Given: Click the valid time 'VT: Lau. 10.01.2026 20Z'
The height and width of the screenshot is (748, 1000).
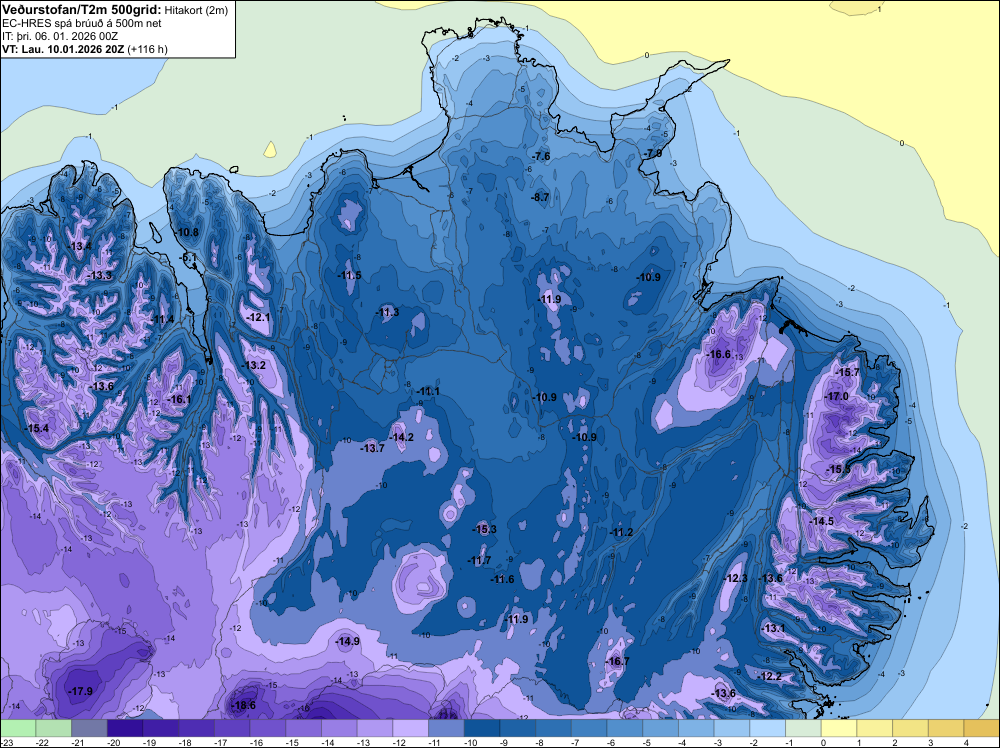Looking at the screenshot, I should [64, 49].
